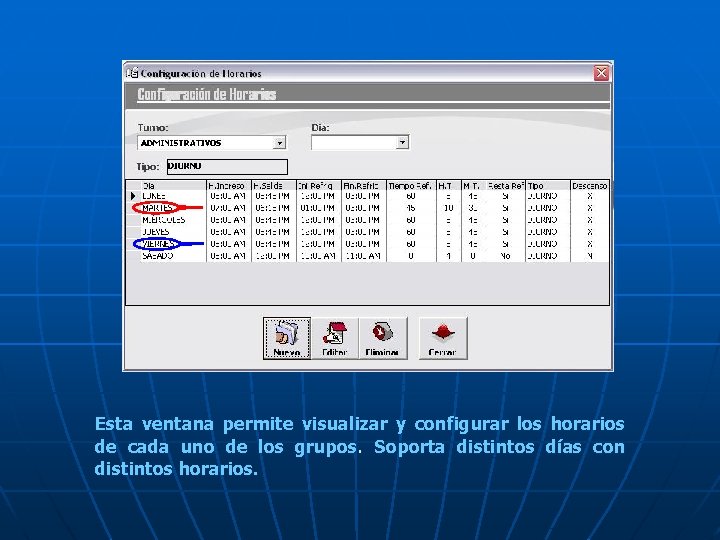Open the Turno dropdown arrow

pos(279,143)
